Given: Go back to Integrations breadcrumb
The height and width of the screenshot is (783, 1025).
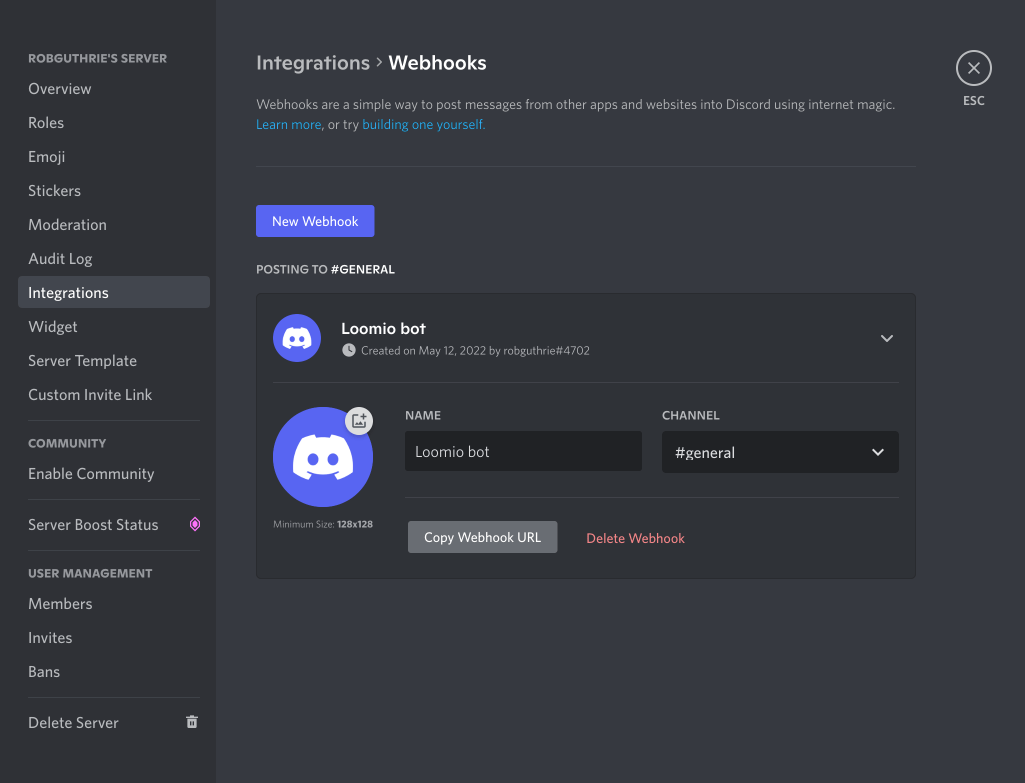Looking at the screenshot, I should 313,63.
